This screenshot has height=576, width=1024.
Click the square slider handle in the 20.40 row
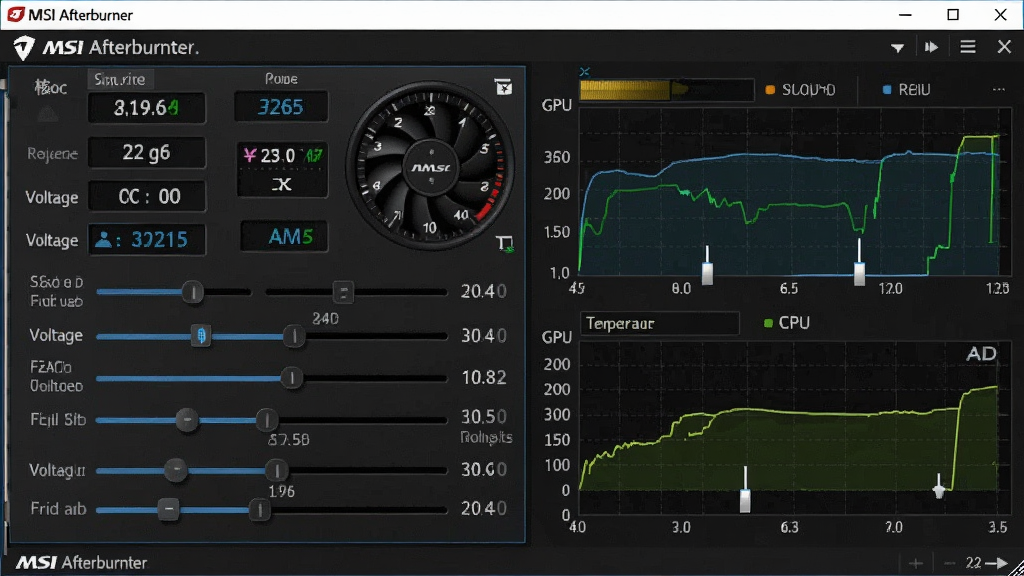click(x=343, y=292)
